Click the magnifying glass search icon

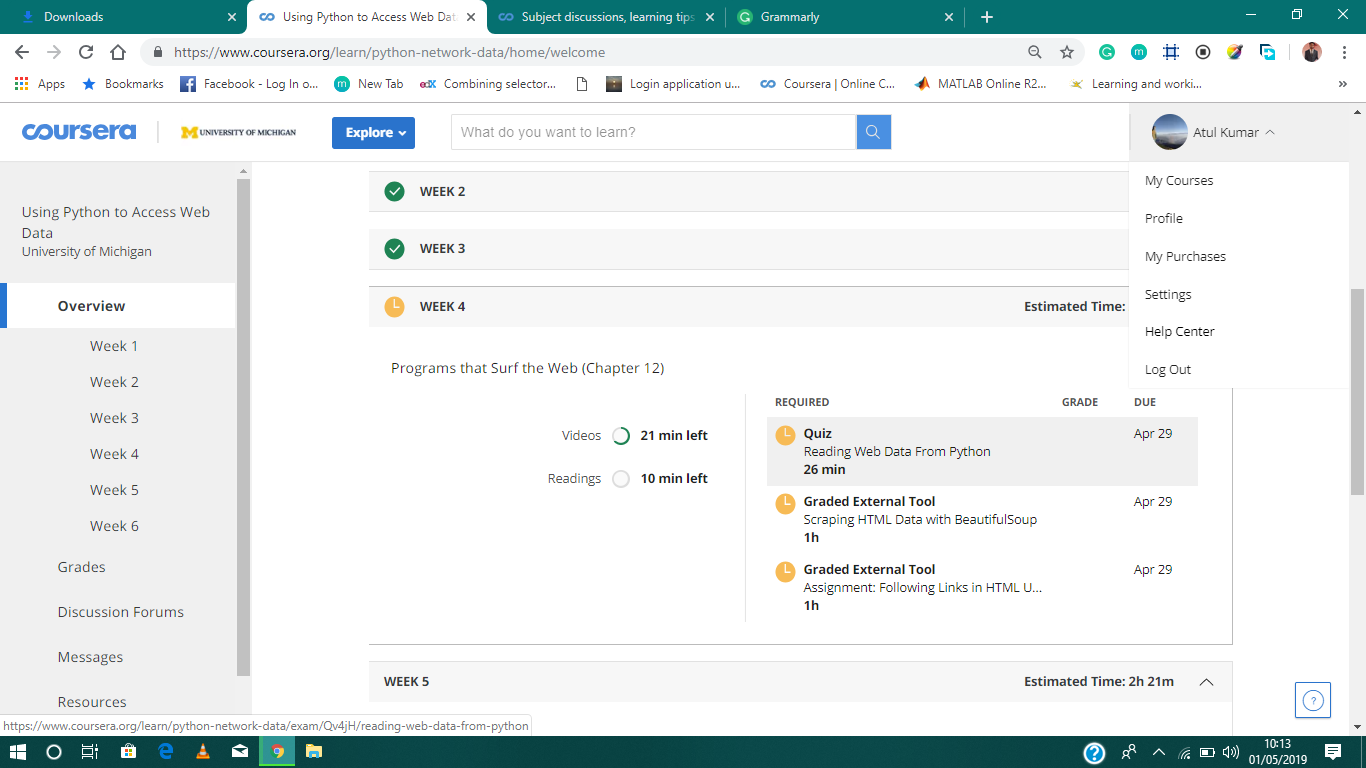click(x=872, y=131)
